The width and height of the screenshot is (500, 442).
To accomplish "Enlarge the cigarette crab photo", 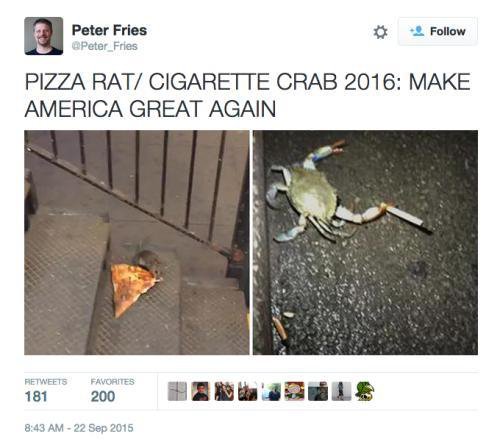I will tap(365, 242).
